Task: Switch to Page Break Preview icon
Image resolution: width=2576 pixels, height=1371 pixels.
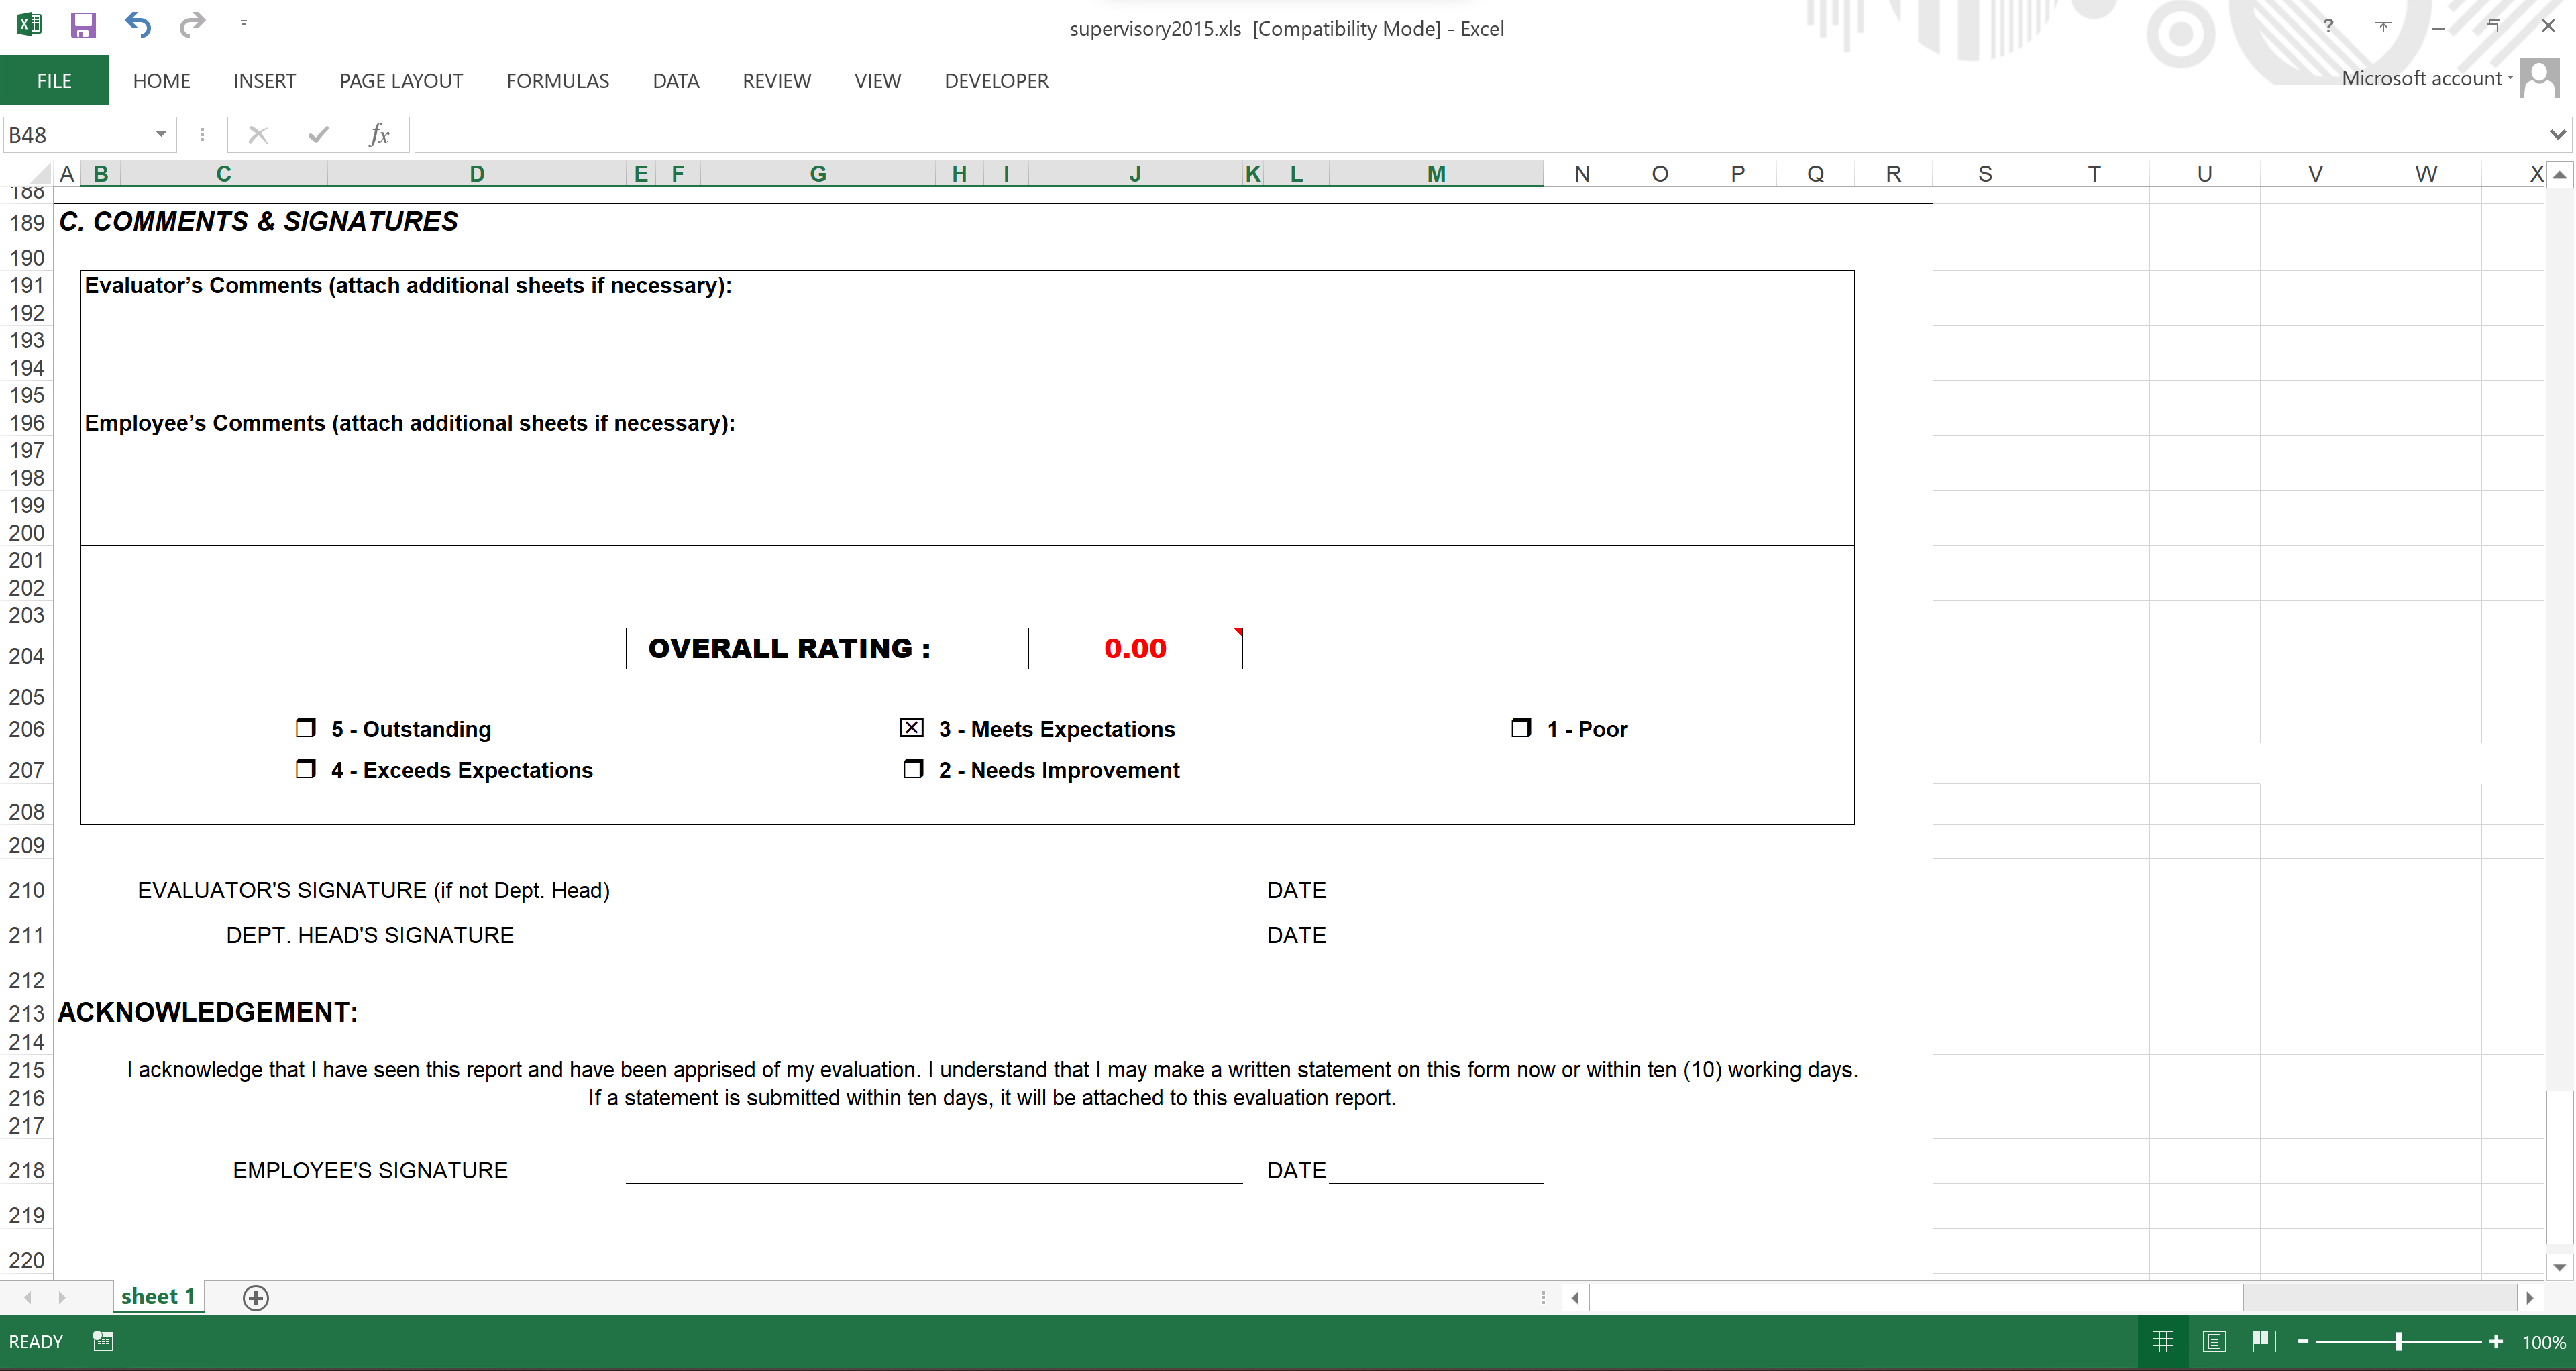Action: point(2264,1342)
